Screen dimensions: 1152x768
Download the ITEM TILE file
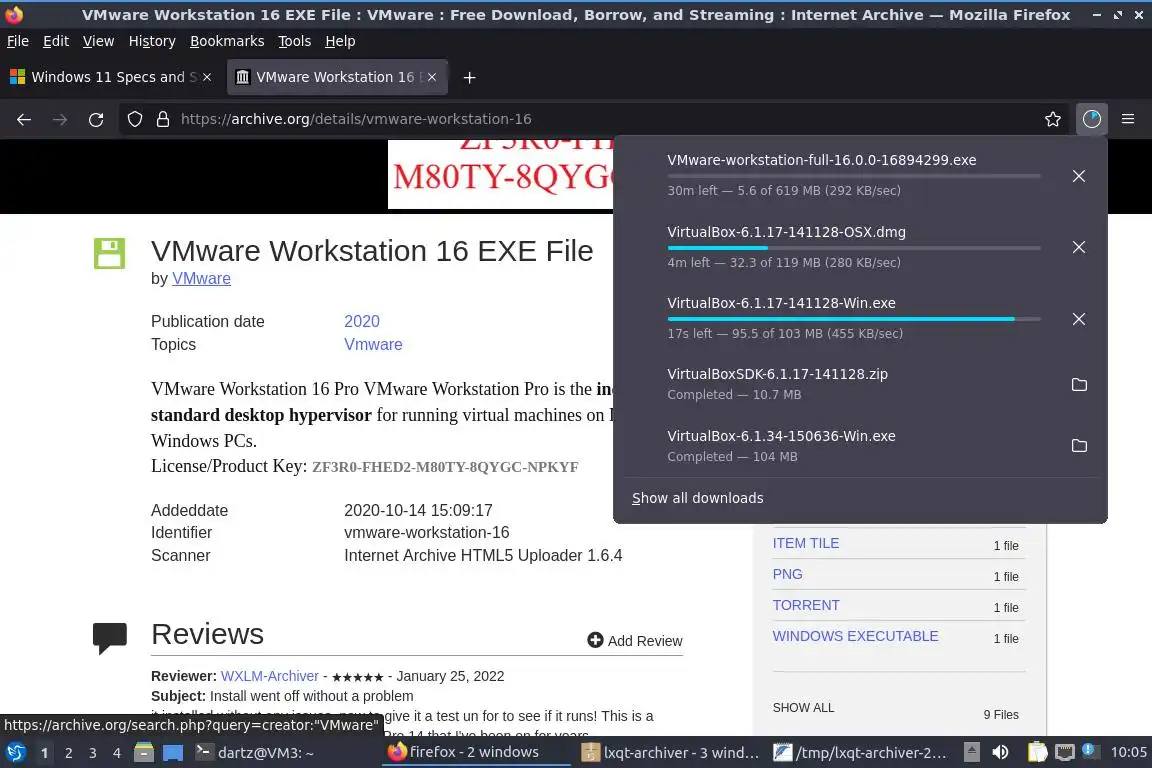tap(805, 543)
